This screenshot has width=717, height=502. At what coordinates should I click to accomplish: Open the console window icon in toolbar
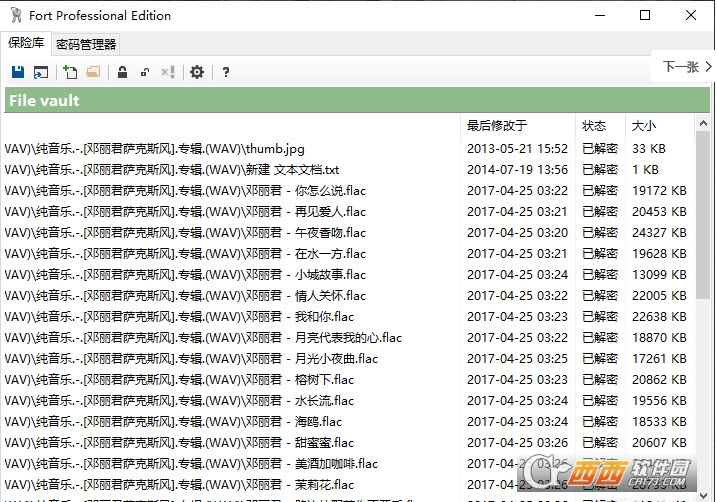coord(41,72)
